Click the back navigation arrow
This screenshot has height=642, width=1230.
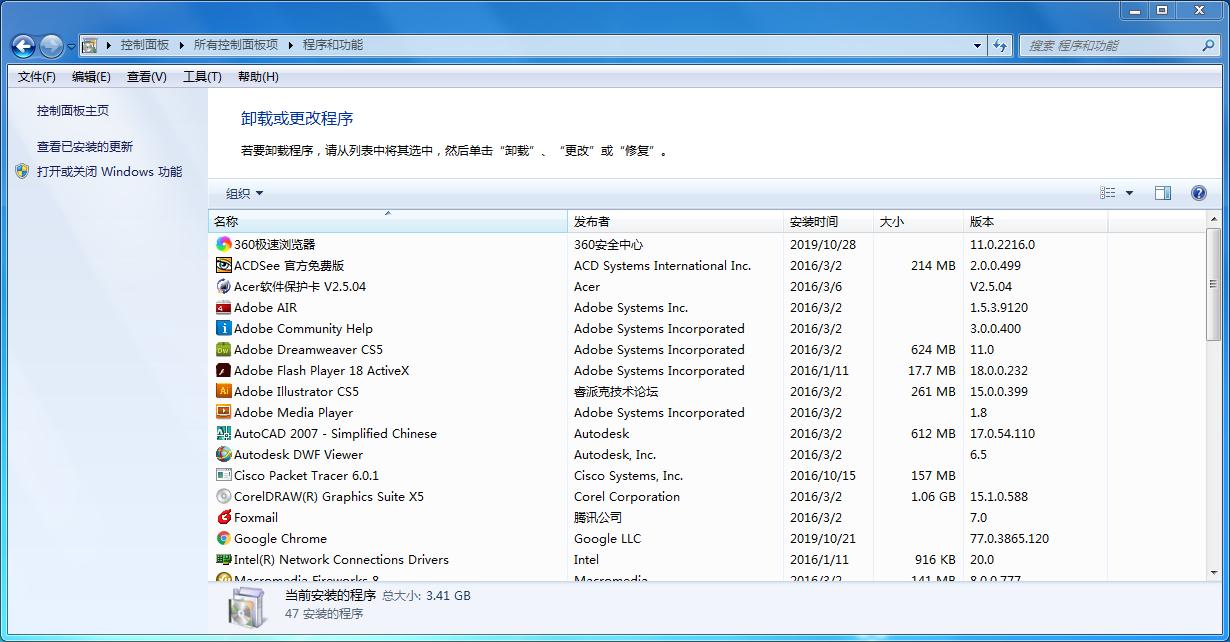[21, 45]
